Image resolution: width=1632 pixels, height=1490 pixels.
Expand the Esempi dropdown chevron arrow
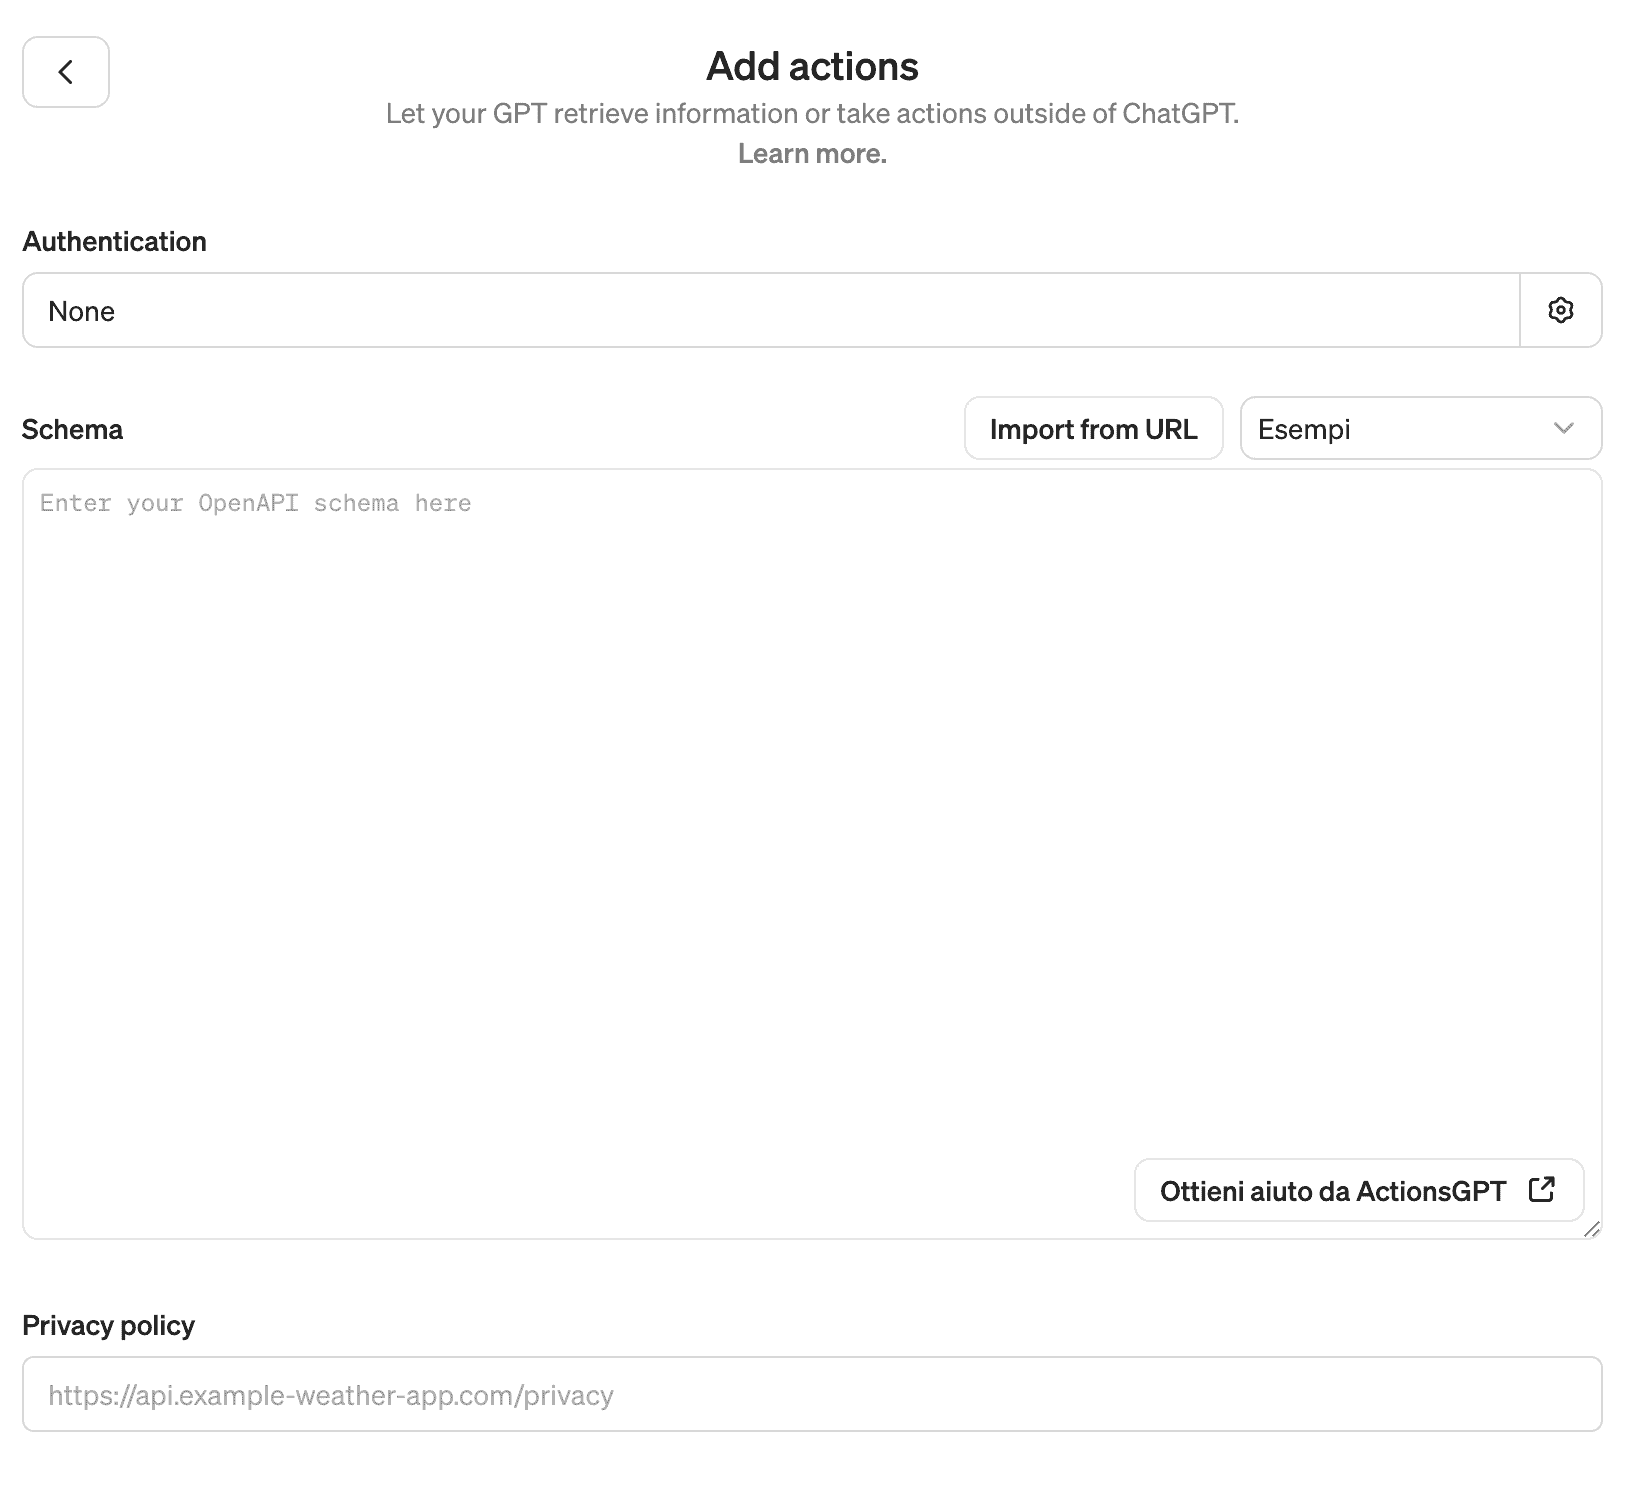pos(1564,429)
